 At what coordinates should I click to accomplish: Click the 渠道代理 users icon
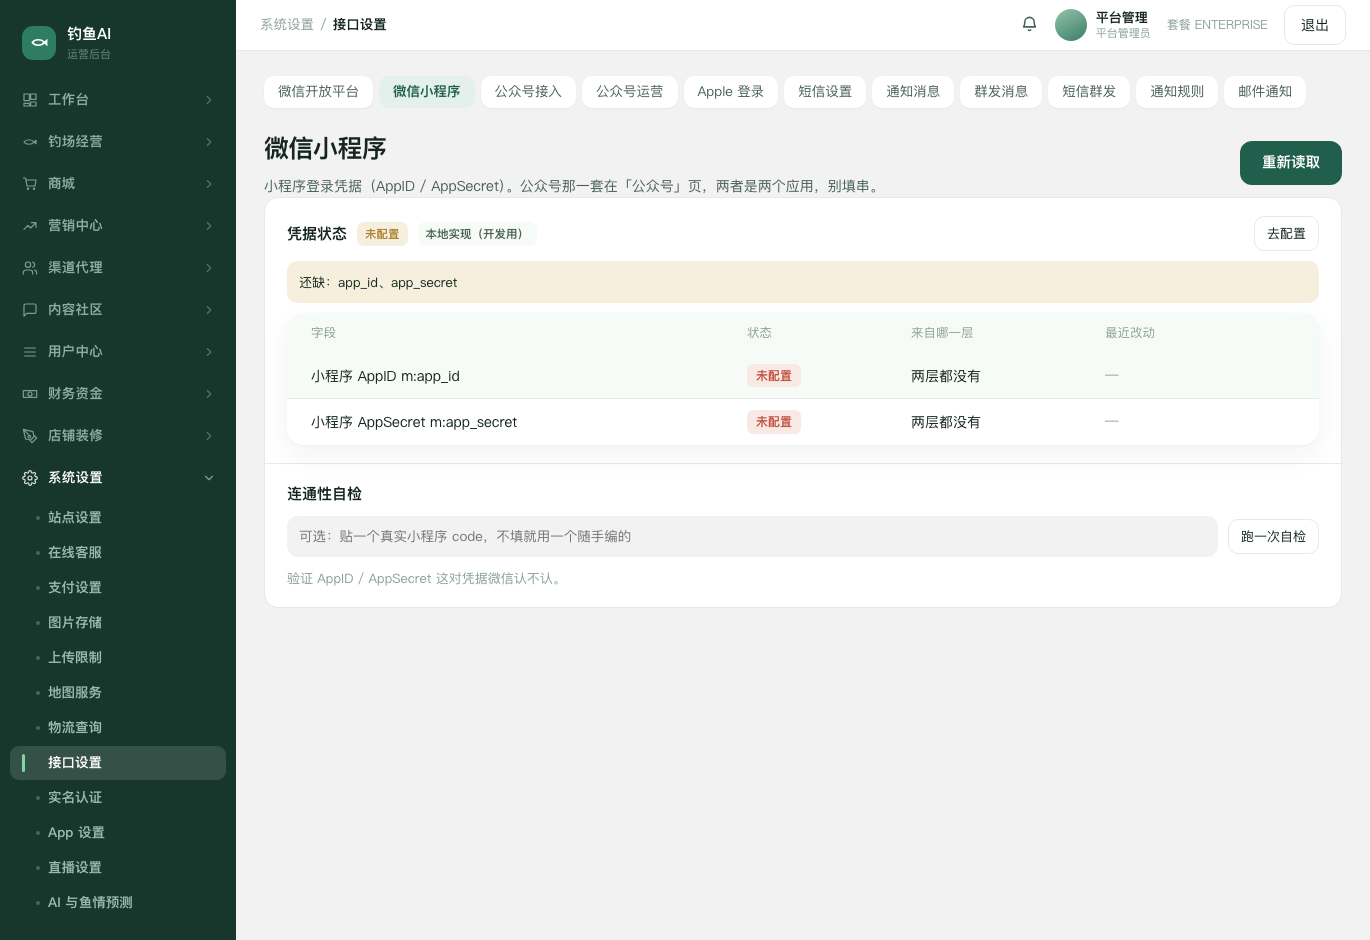pos(30,268)
